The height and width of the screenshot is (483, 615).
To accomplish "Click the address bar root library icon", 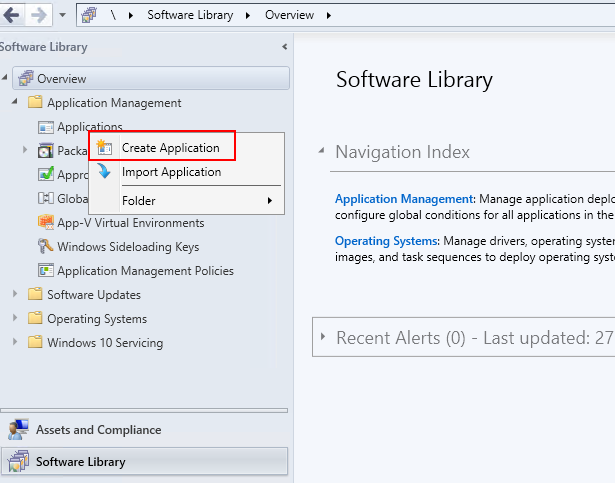I will (x=89, y=15).
